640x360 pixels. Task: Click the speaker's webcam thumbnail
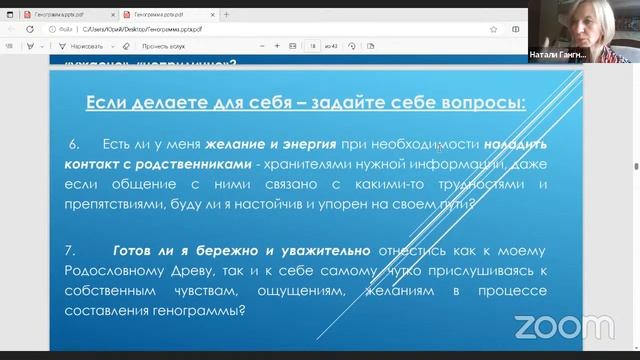tap(584, 31)
